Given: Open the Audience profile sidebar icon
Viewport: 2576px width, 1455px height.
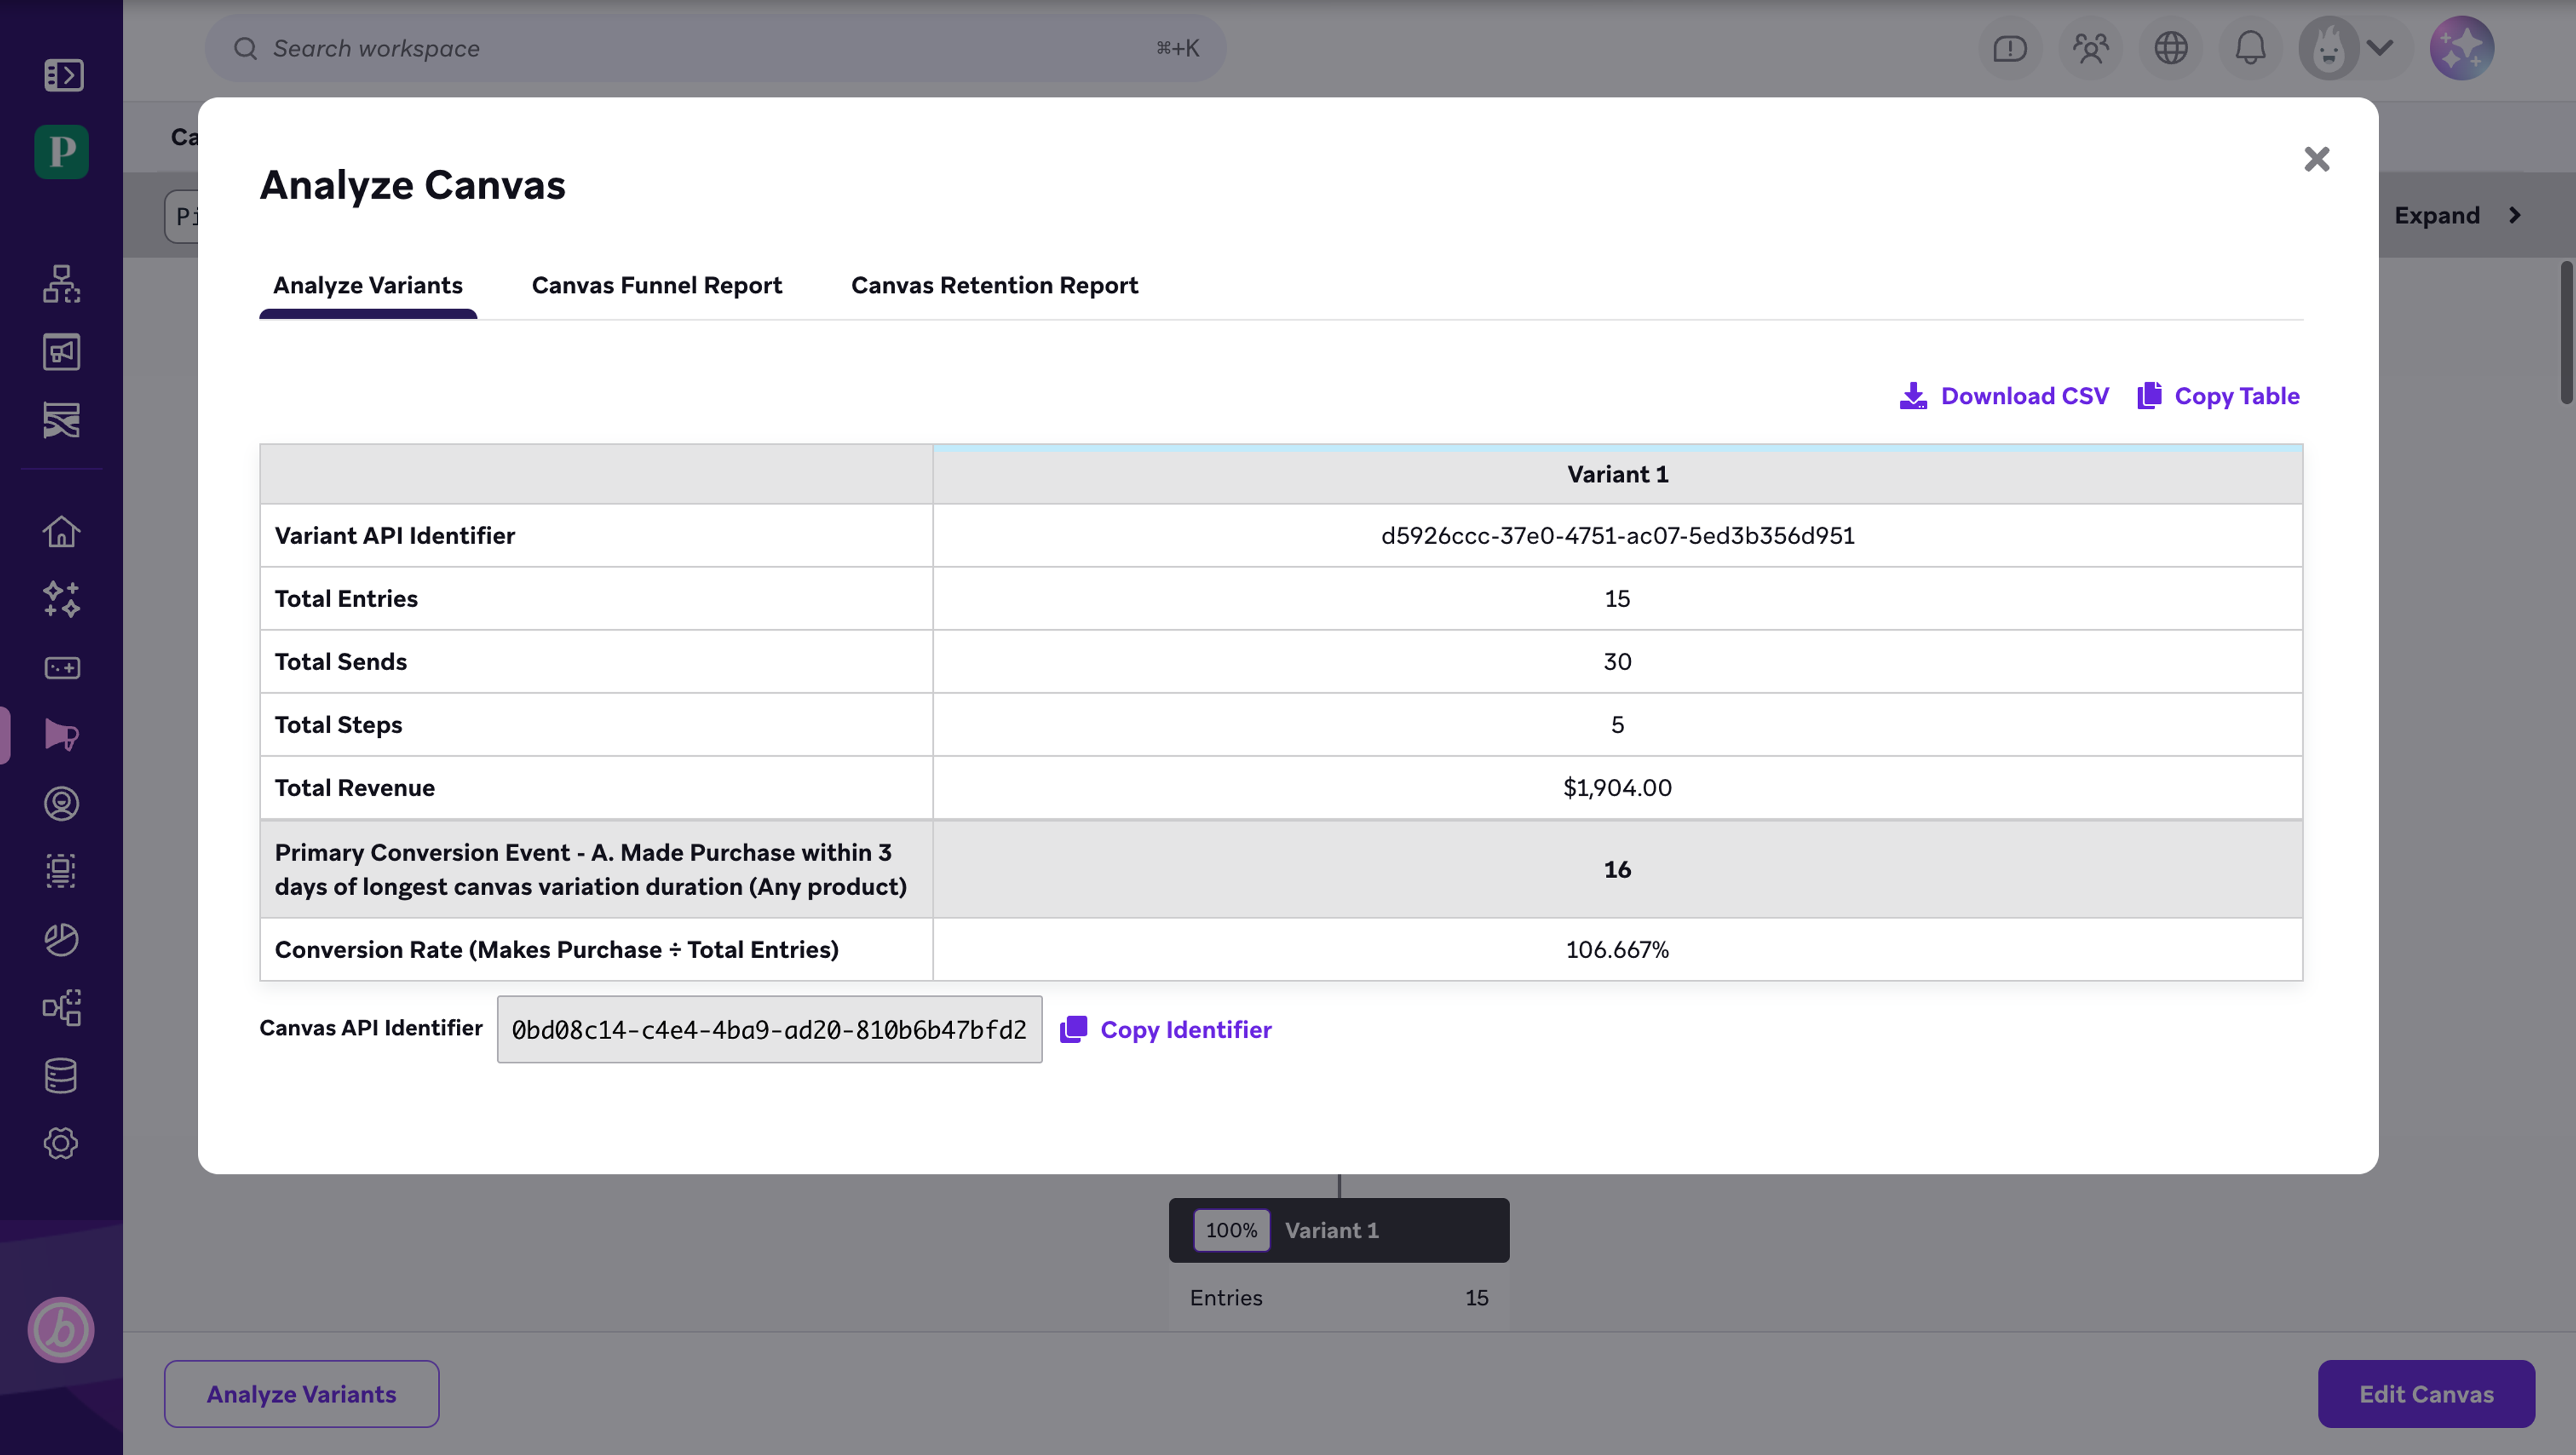Looking at the screenshot, I should (x=61, y=803).
